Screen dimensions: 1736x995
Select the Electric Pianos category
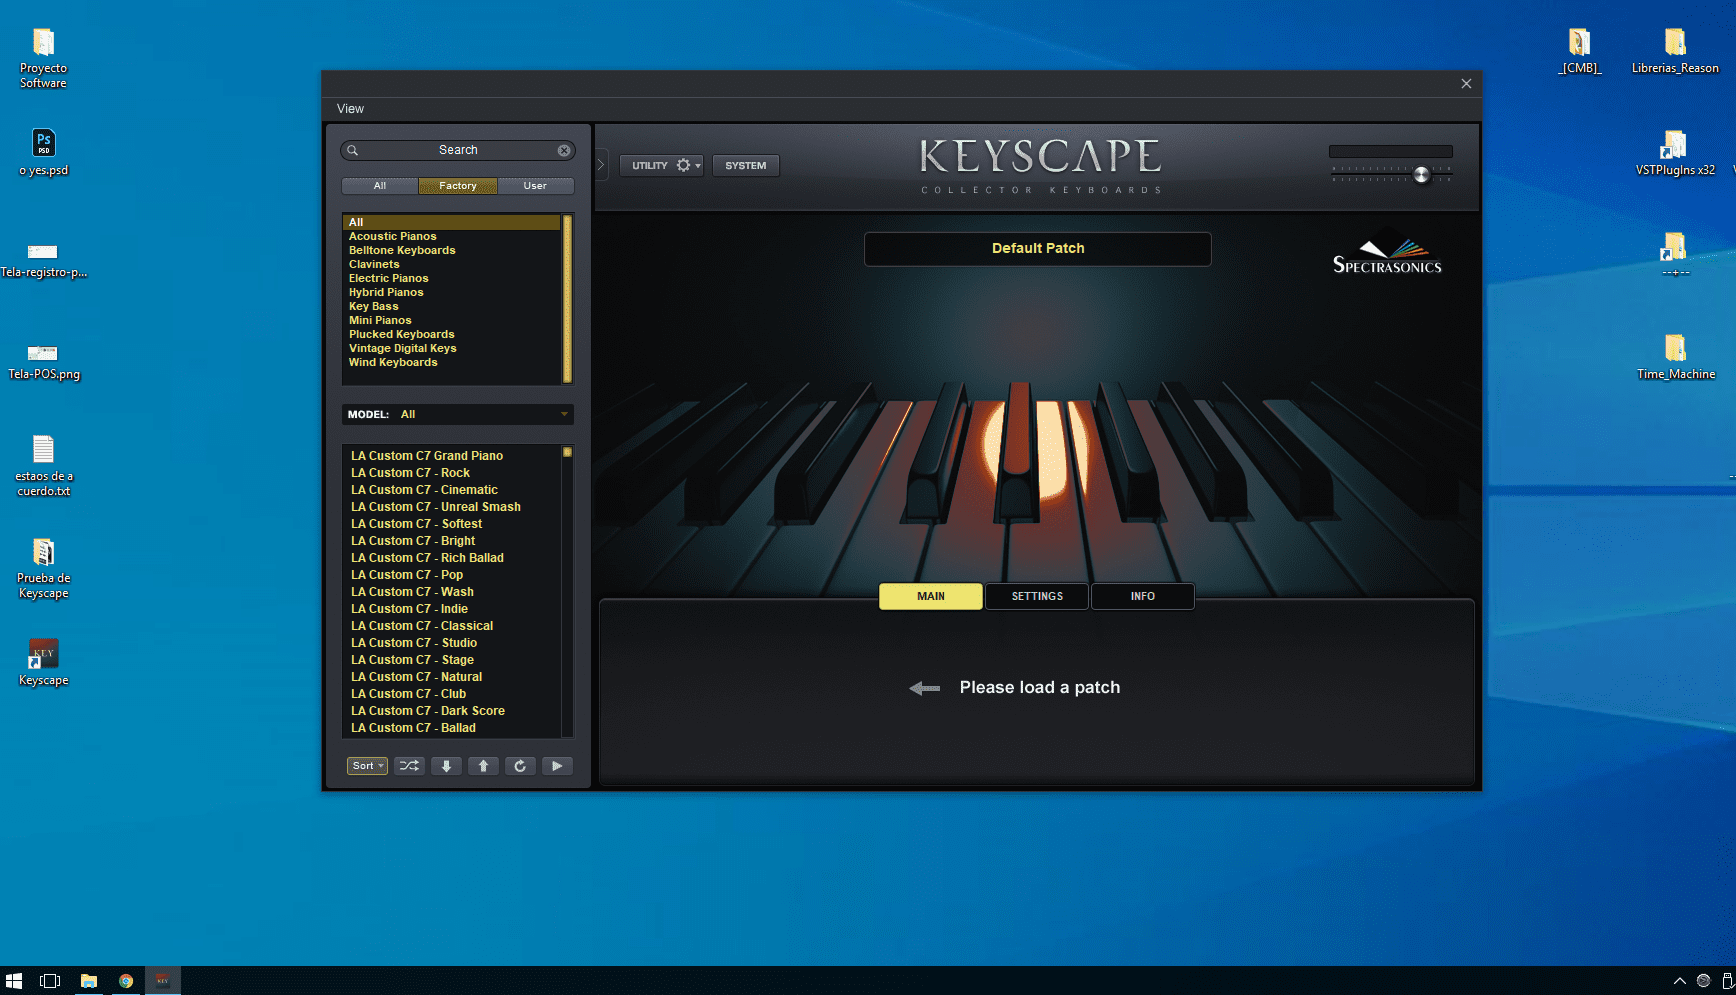[388, 278]
